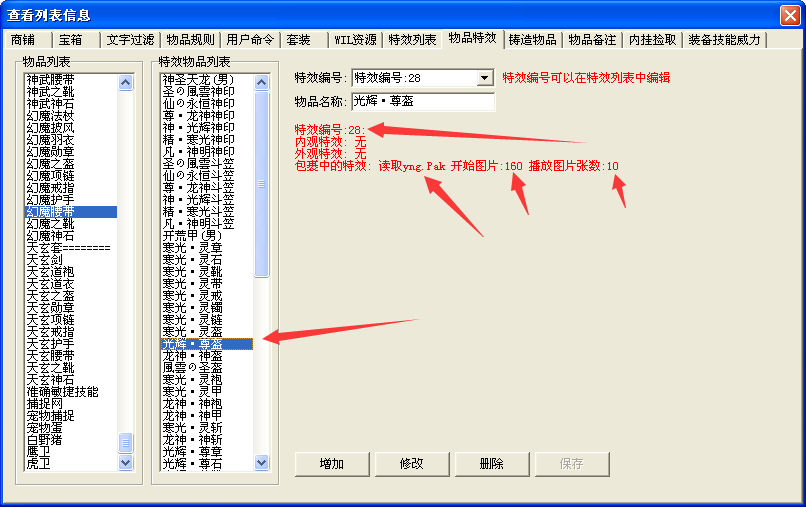Click the disabled 保存 button

click(x=572, y=464)
